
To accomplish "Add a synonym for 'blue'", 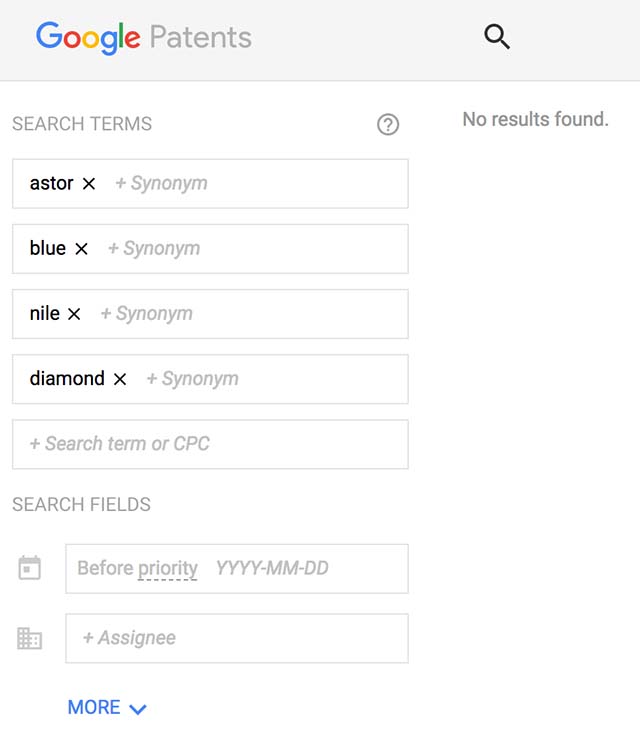I will (154, 248).
